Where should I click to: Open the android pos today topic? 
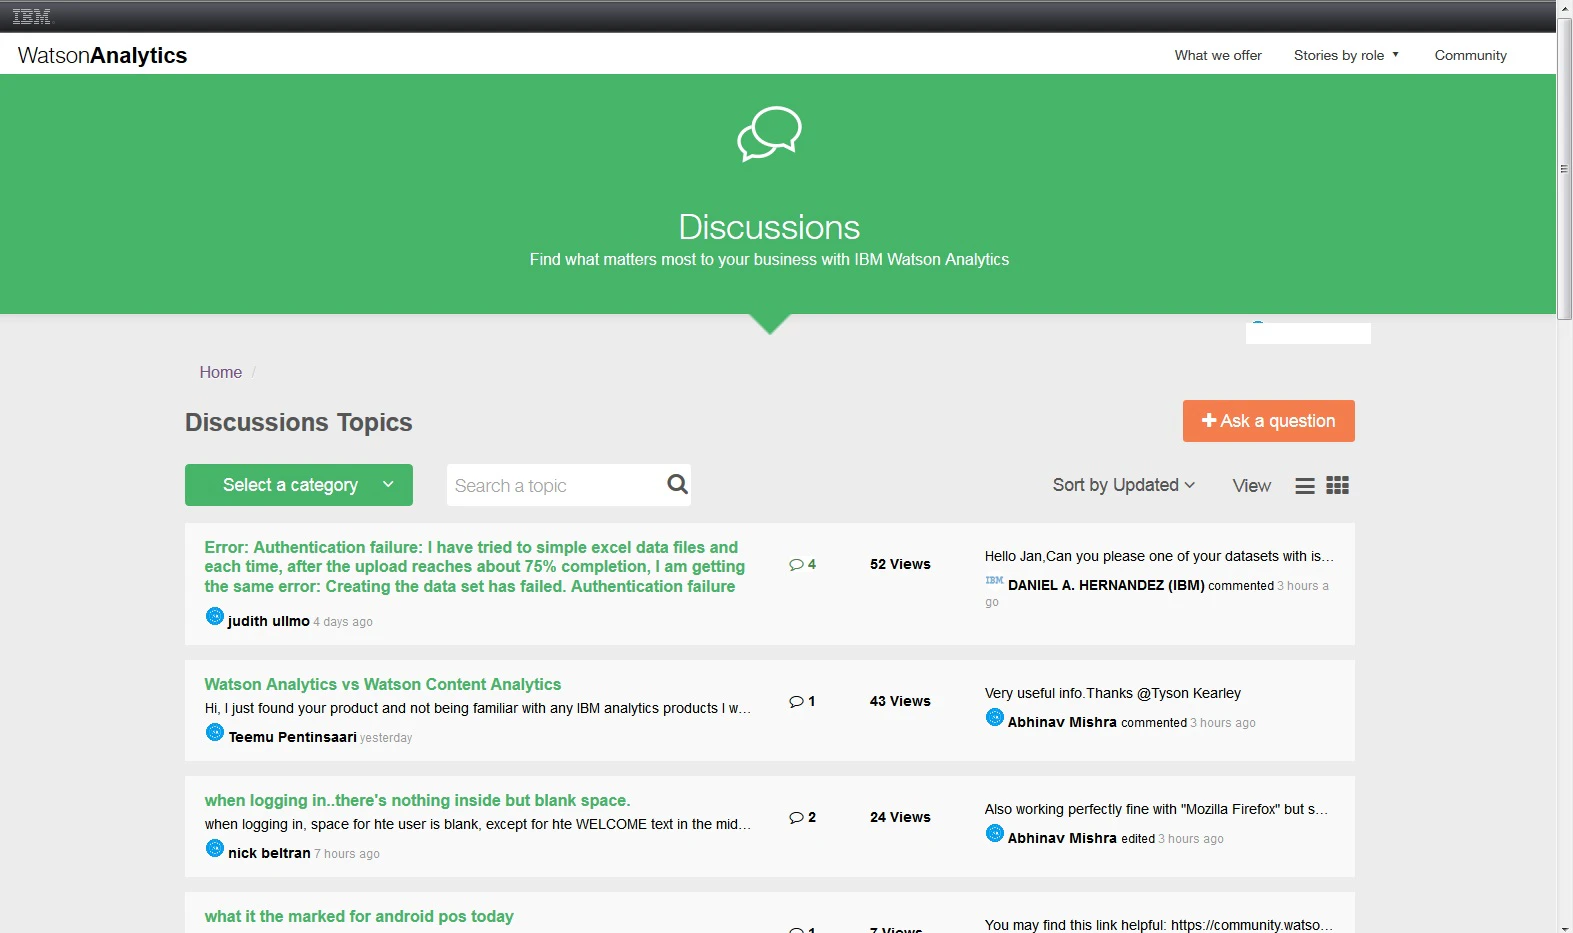click(359, 916)
